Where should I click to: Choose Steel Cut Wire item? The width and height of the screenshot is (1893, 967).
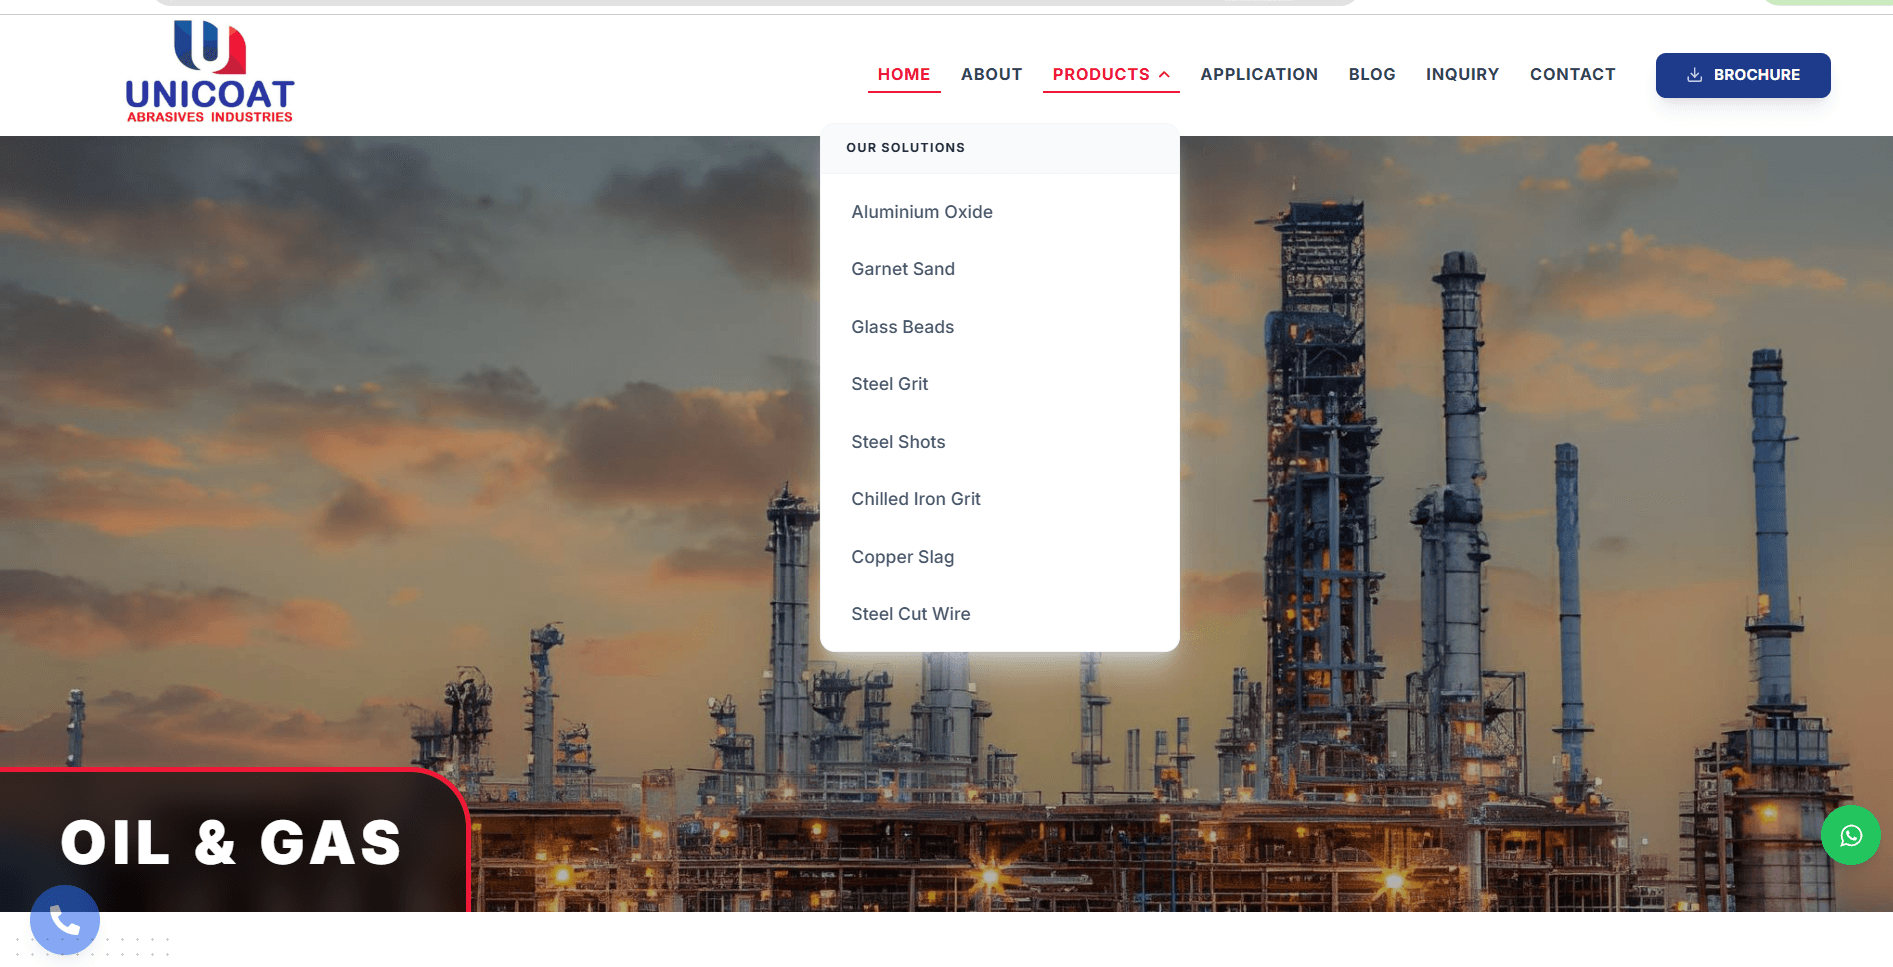(x=910, y=614)
